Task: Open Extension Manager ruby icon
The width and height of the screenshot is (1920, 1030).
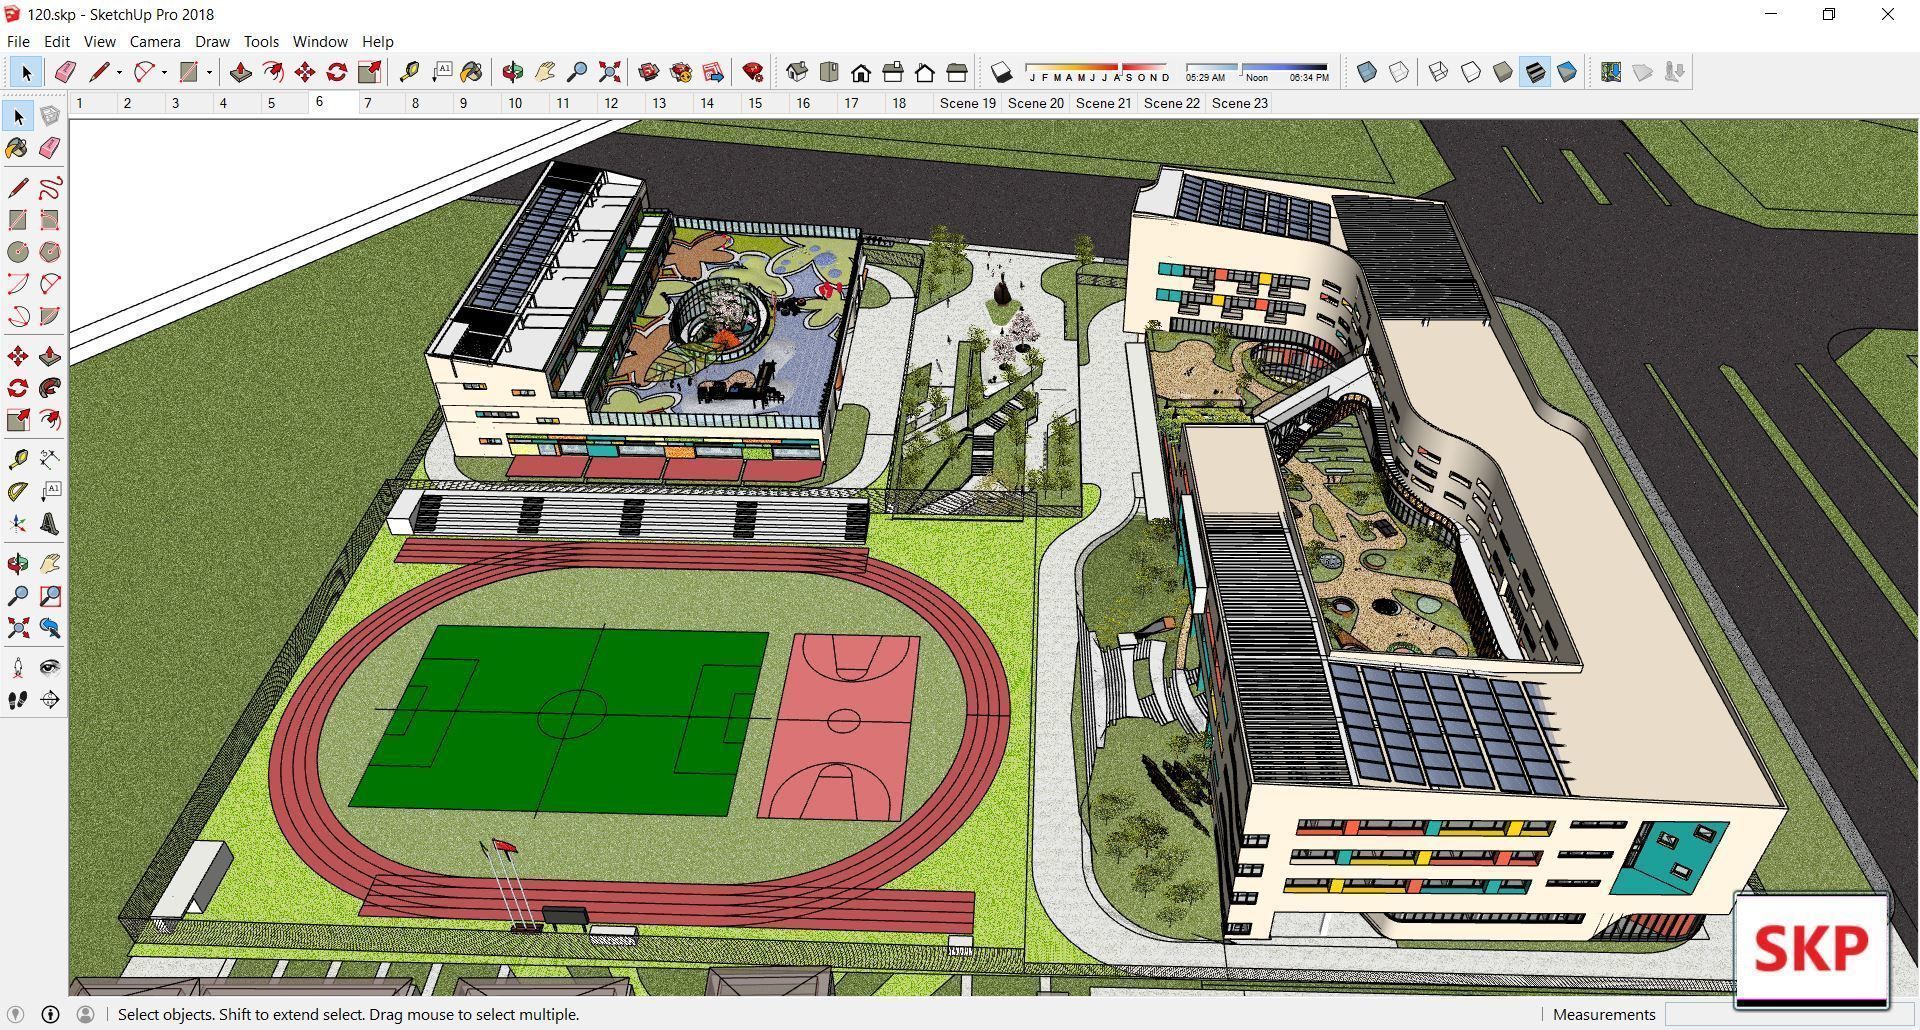Action: [753, 72]
